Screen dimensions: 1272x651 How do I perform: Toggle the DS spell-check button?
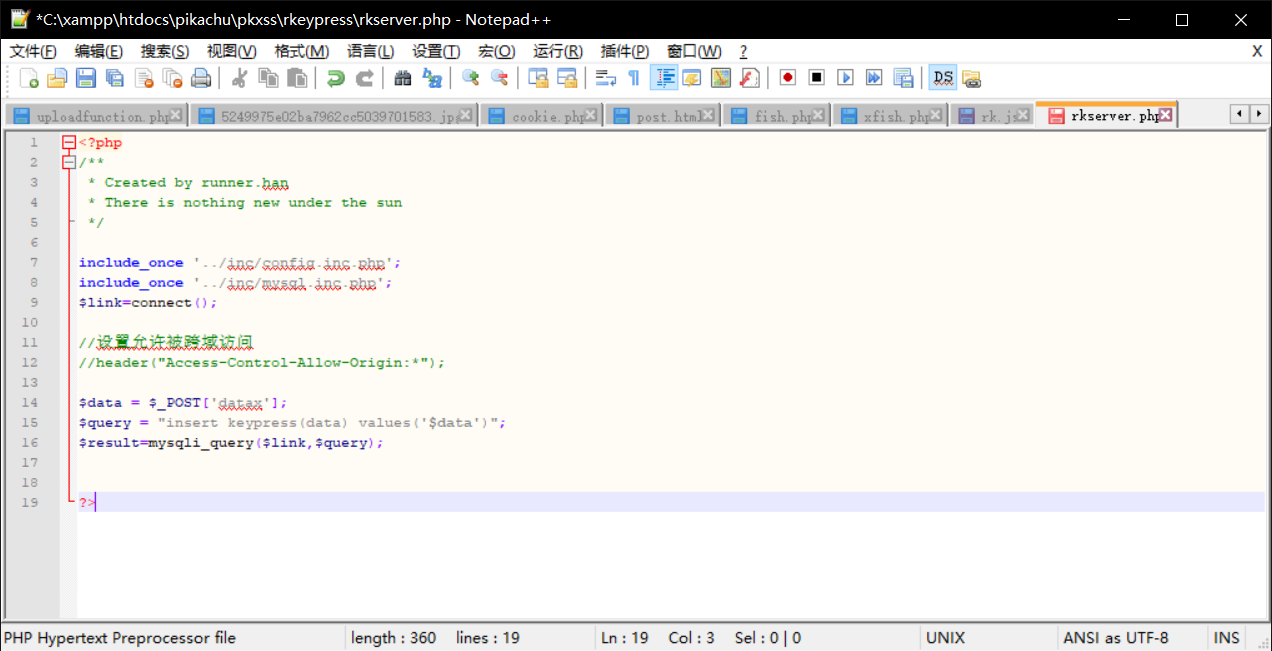[942, 78]
